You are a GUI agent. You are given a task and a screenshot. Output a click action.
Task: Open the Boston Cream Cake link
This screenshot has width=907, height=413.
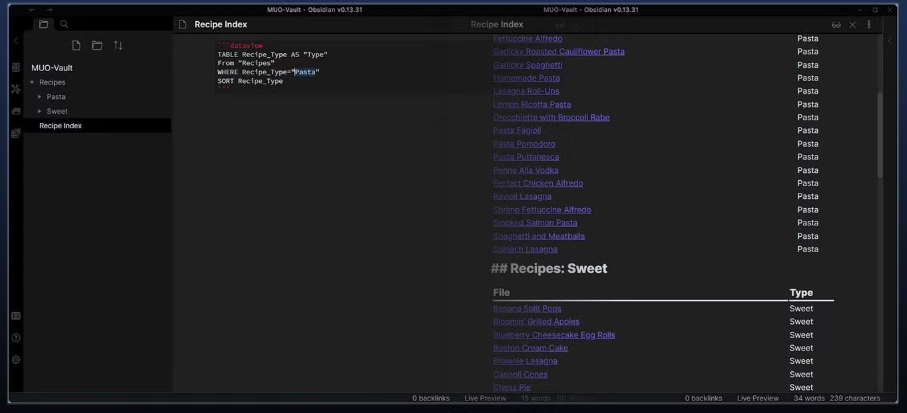pyautogui.click(x=530, y=348)
